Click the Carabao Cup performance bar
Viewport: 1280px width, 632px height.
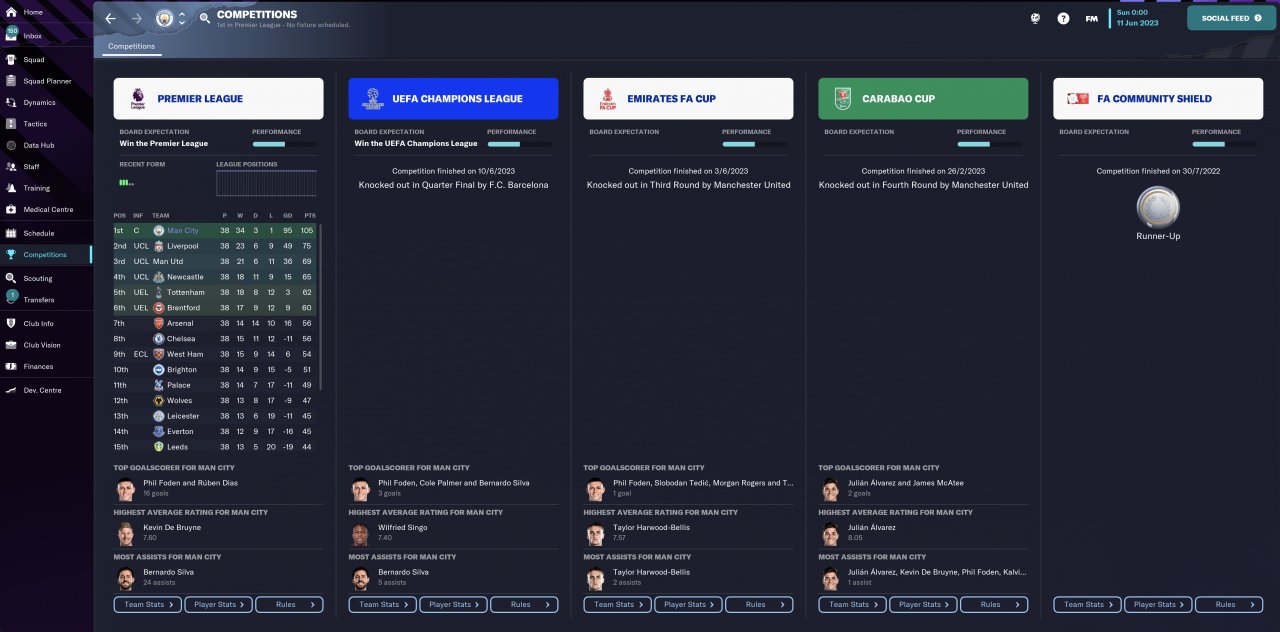989,144
